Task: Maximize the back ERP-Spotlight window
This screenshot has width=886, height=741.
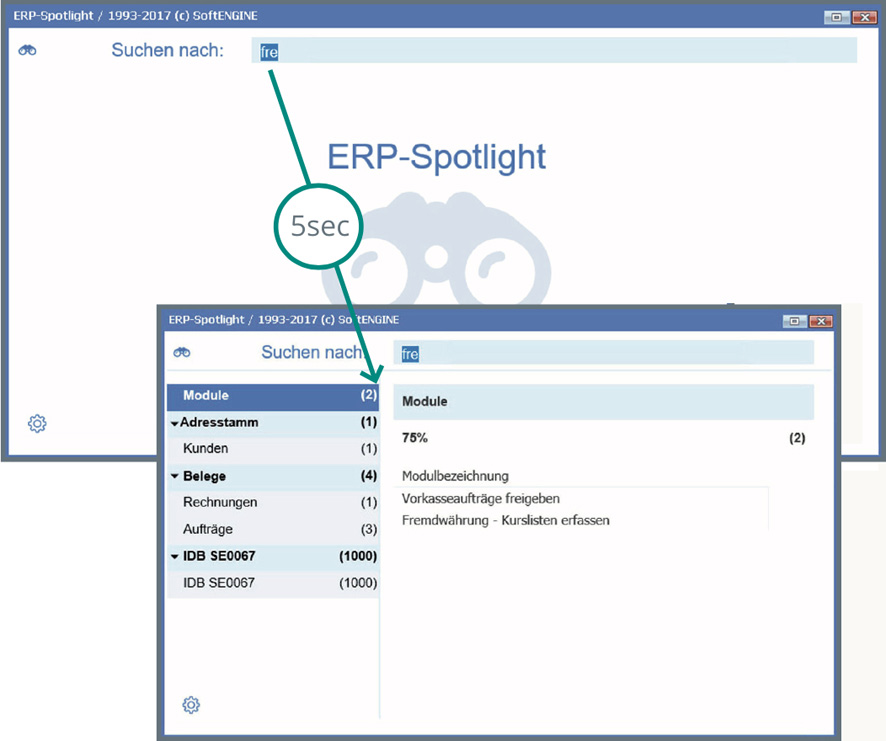Action: tap(837, 17)
